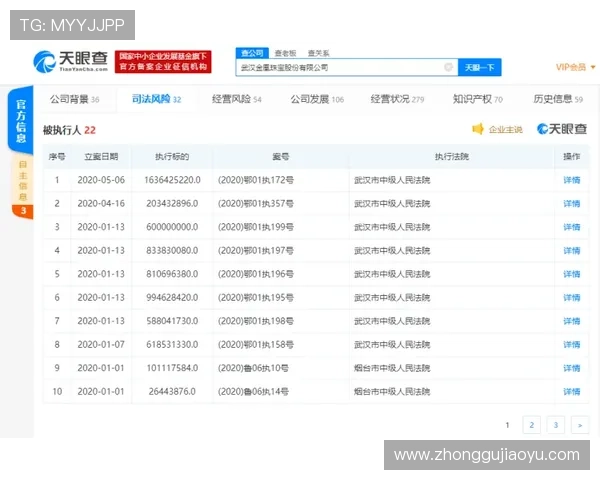Go to page 3 of results
The width and height of the screenshot is (600, 480).
556,425
